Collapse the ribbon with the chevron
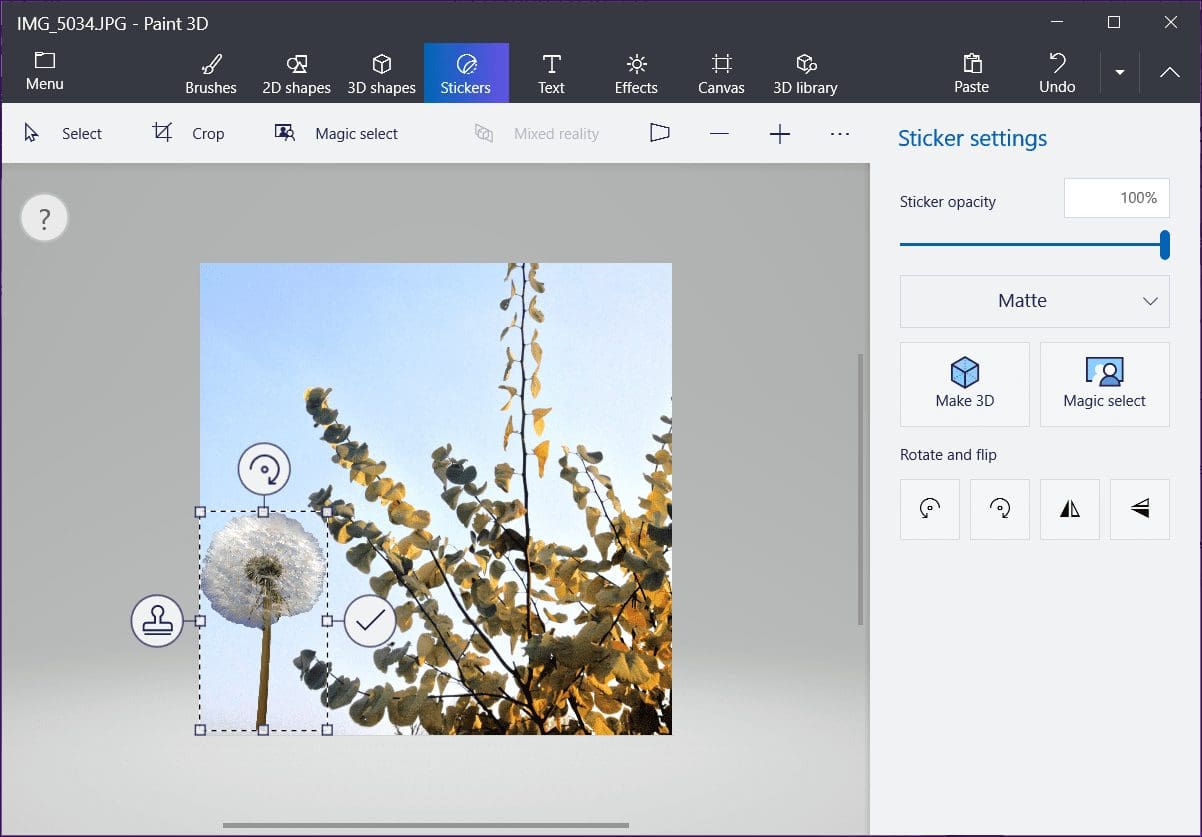Screen dimensions: 1202x837 [1169, 73]
